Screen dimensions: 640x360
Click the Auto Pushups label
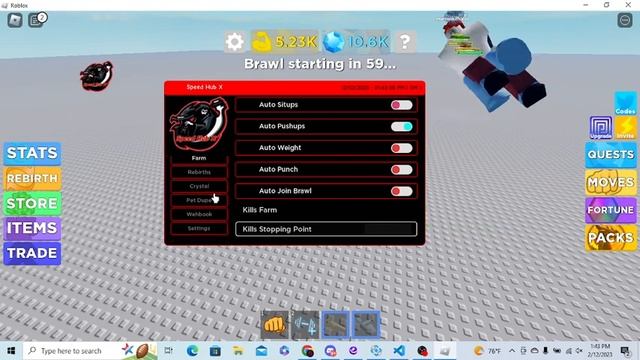pyautogui.click(x=282, y=126)
